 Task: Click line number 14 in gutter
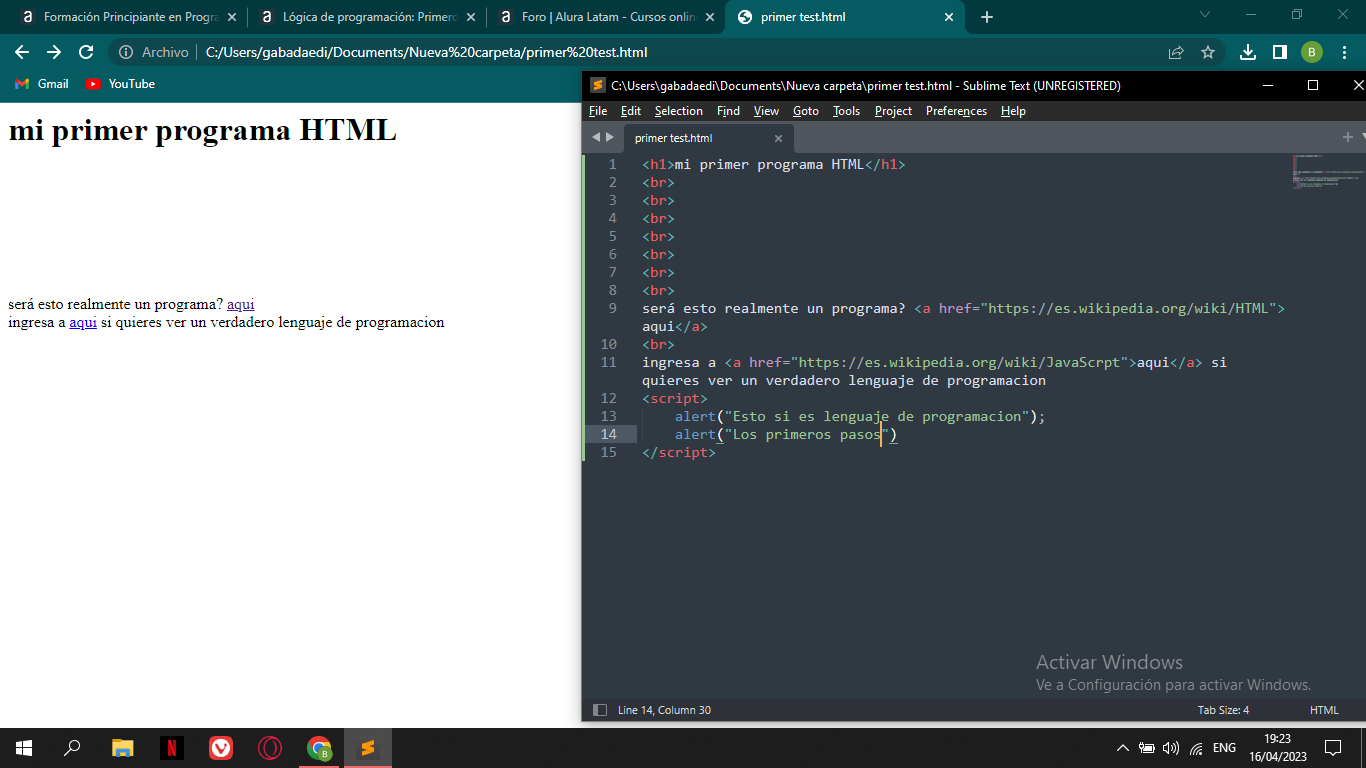point(609,434)
